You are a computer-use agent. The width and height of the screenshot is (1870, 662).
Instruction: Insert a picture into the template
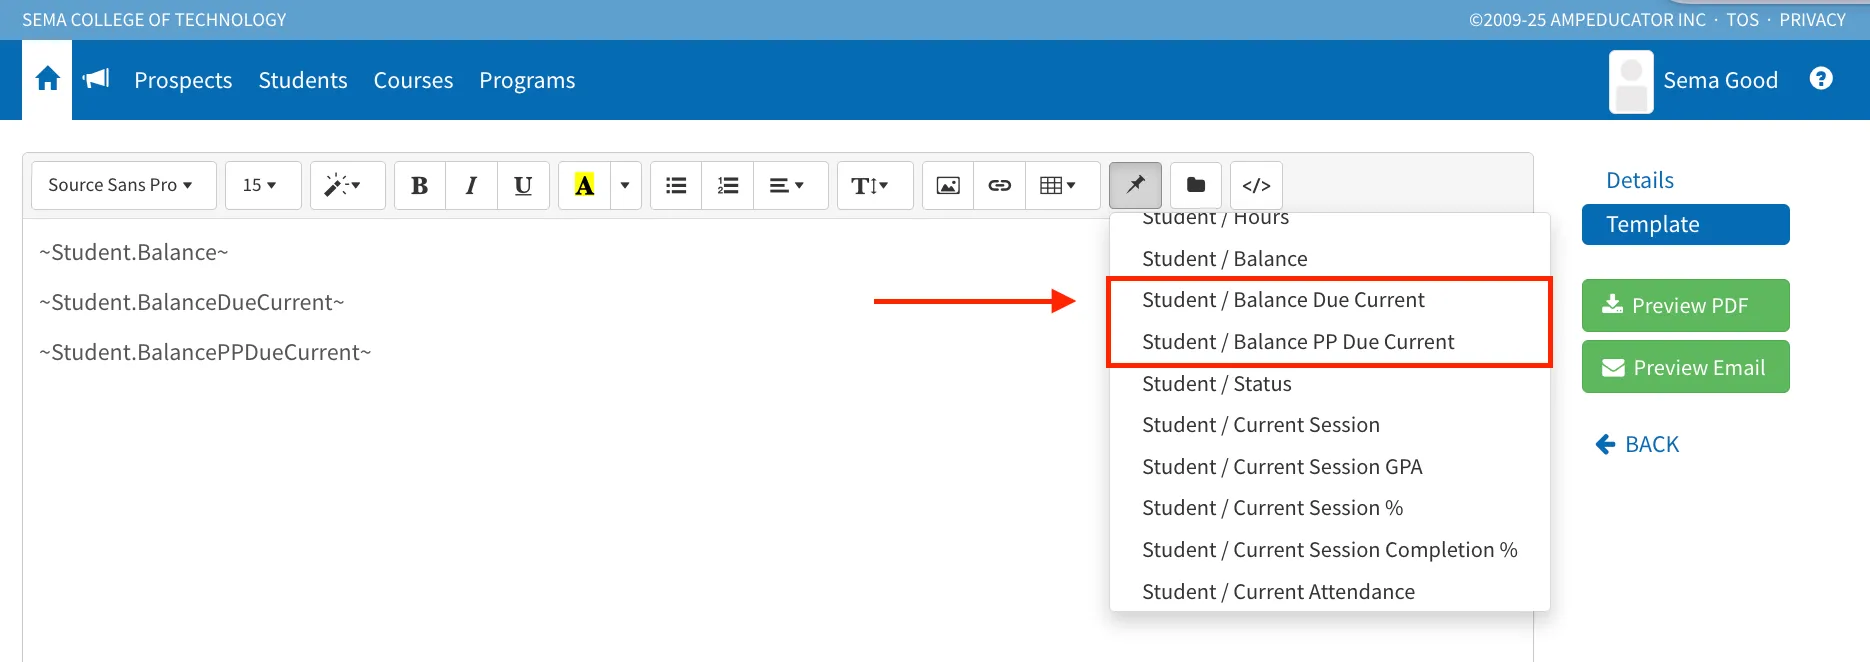click(x=948, y=185)
